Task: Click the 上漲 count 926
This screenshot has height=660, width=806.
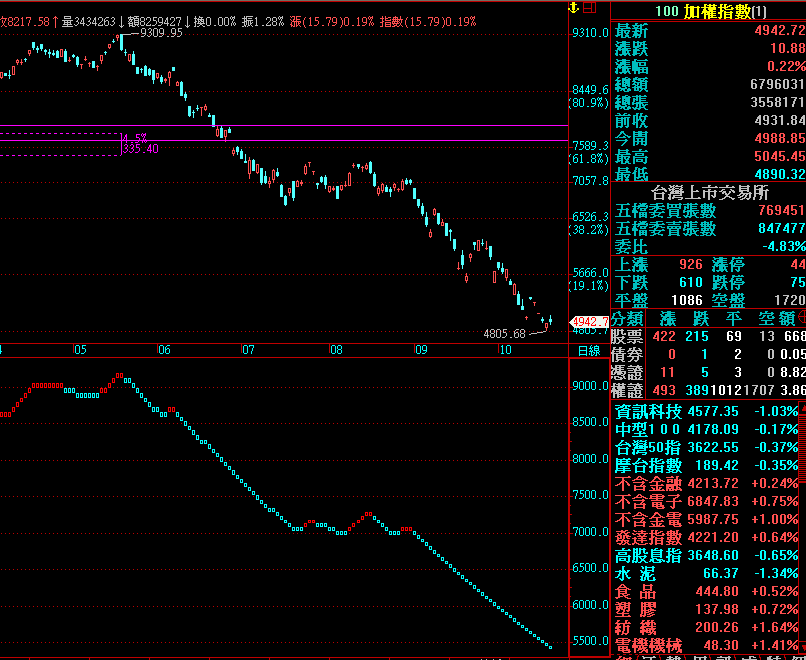Action: [691, 265]
